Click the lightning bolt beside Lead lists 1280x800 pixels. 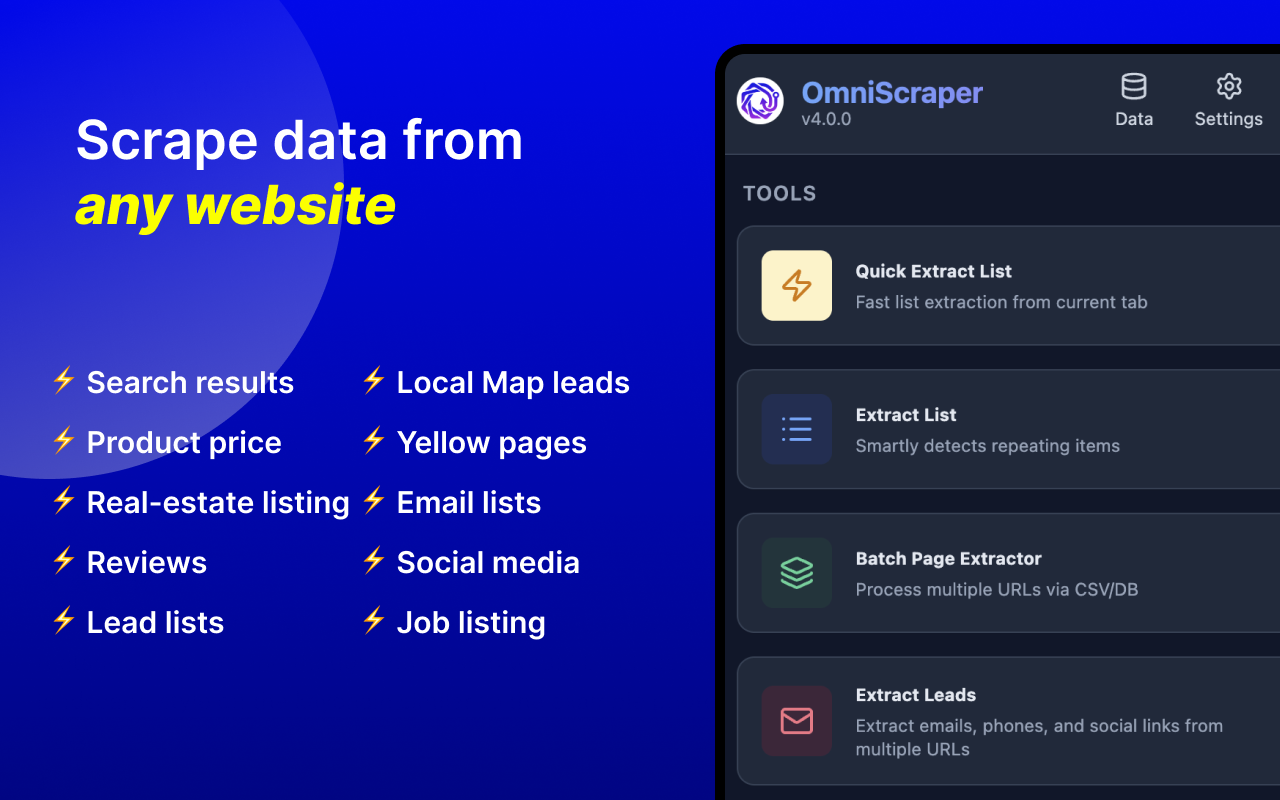64,621
